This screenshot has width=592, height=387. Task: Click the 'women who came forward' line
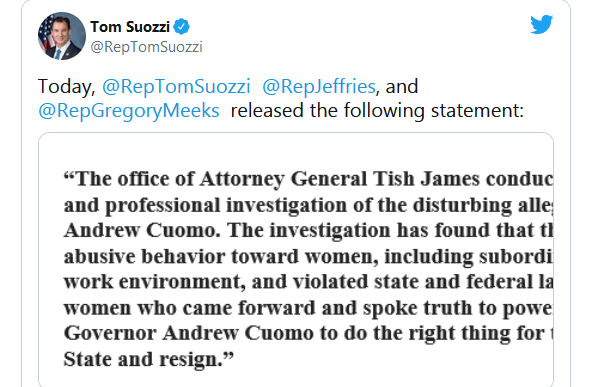308,308
